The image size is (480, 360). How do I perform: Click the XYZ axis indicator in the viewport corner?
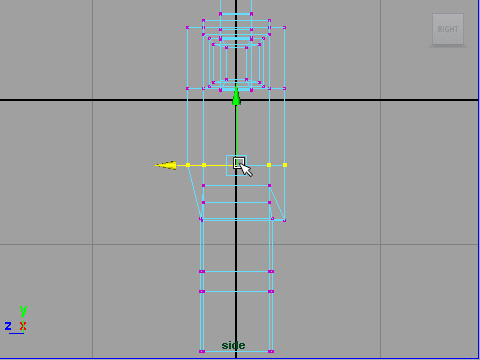coord(16,320)
